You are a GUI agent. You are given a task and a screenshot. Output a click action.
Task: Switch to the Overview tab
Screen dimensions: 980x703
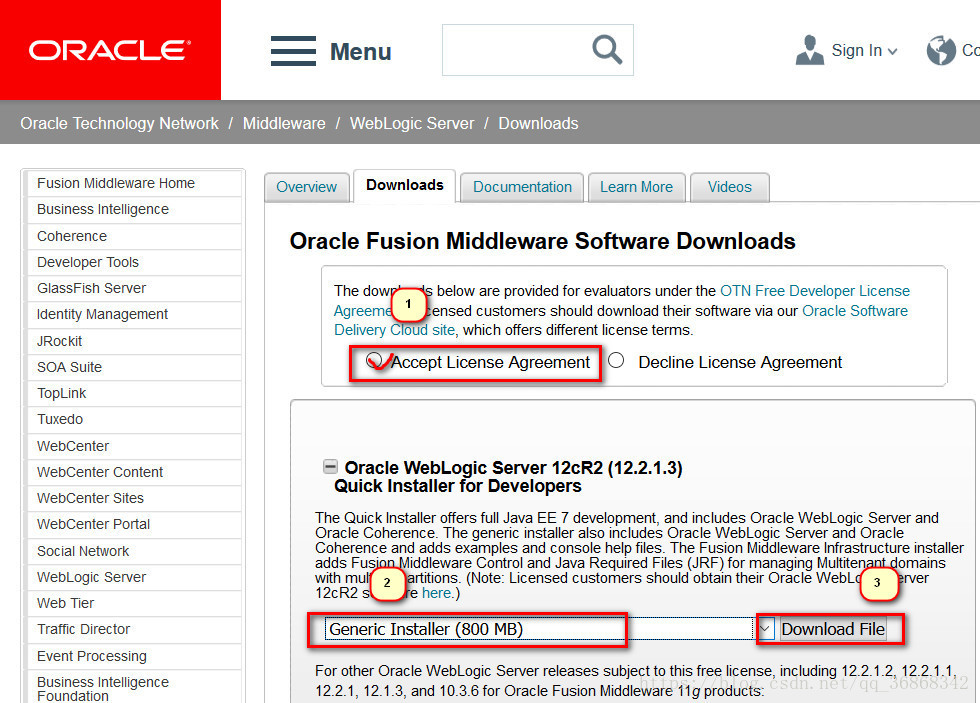pos(306,187)
